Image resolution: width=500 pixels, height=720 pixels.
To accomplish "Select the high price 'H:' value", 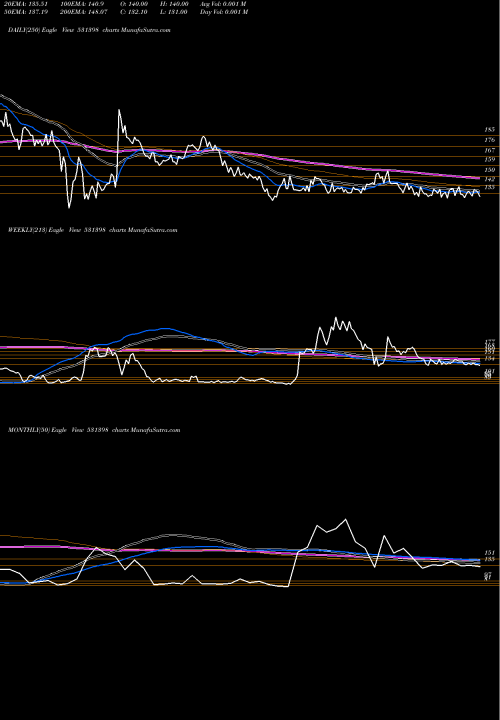I will tap(173, 4).
